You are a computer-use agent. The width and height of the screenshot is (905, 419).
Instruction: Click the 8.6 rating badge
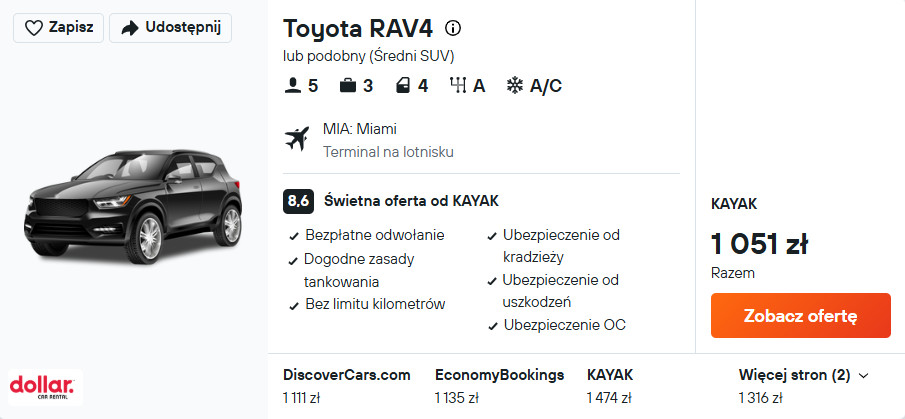pos(298,201)
